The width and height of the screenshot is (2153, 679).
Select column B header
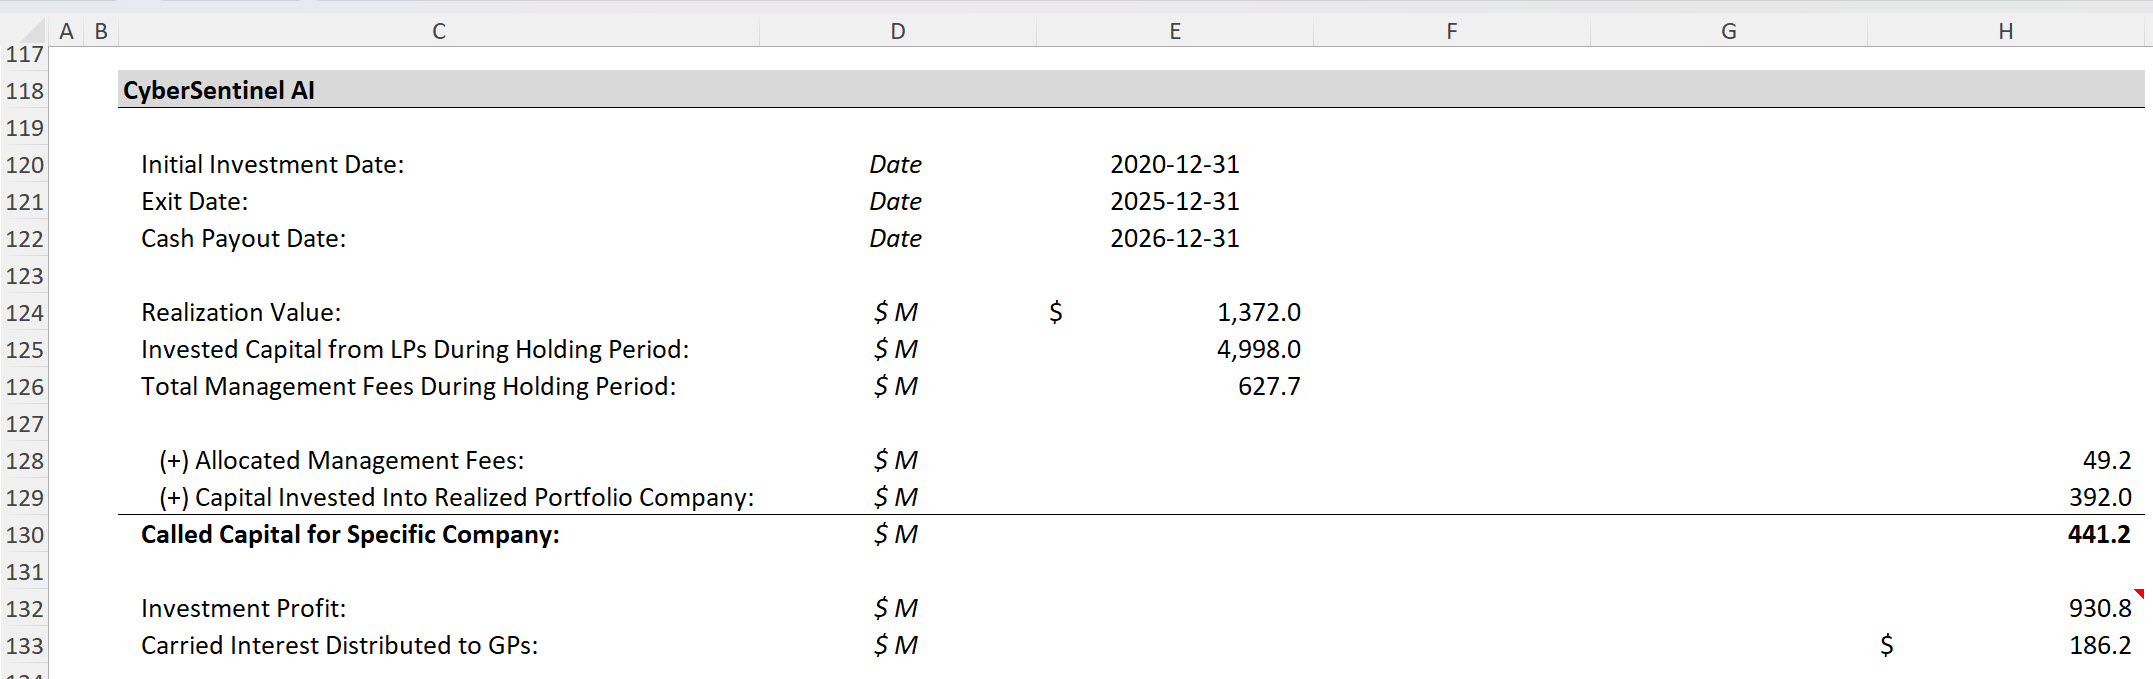point(101,31)
